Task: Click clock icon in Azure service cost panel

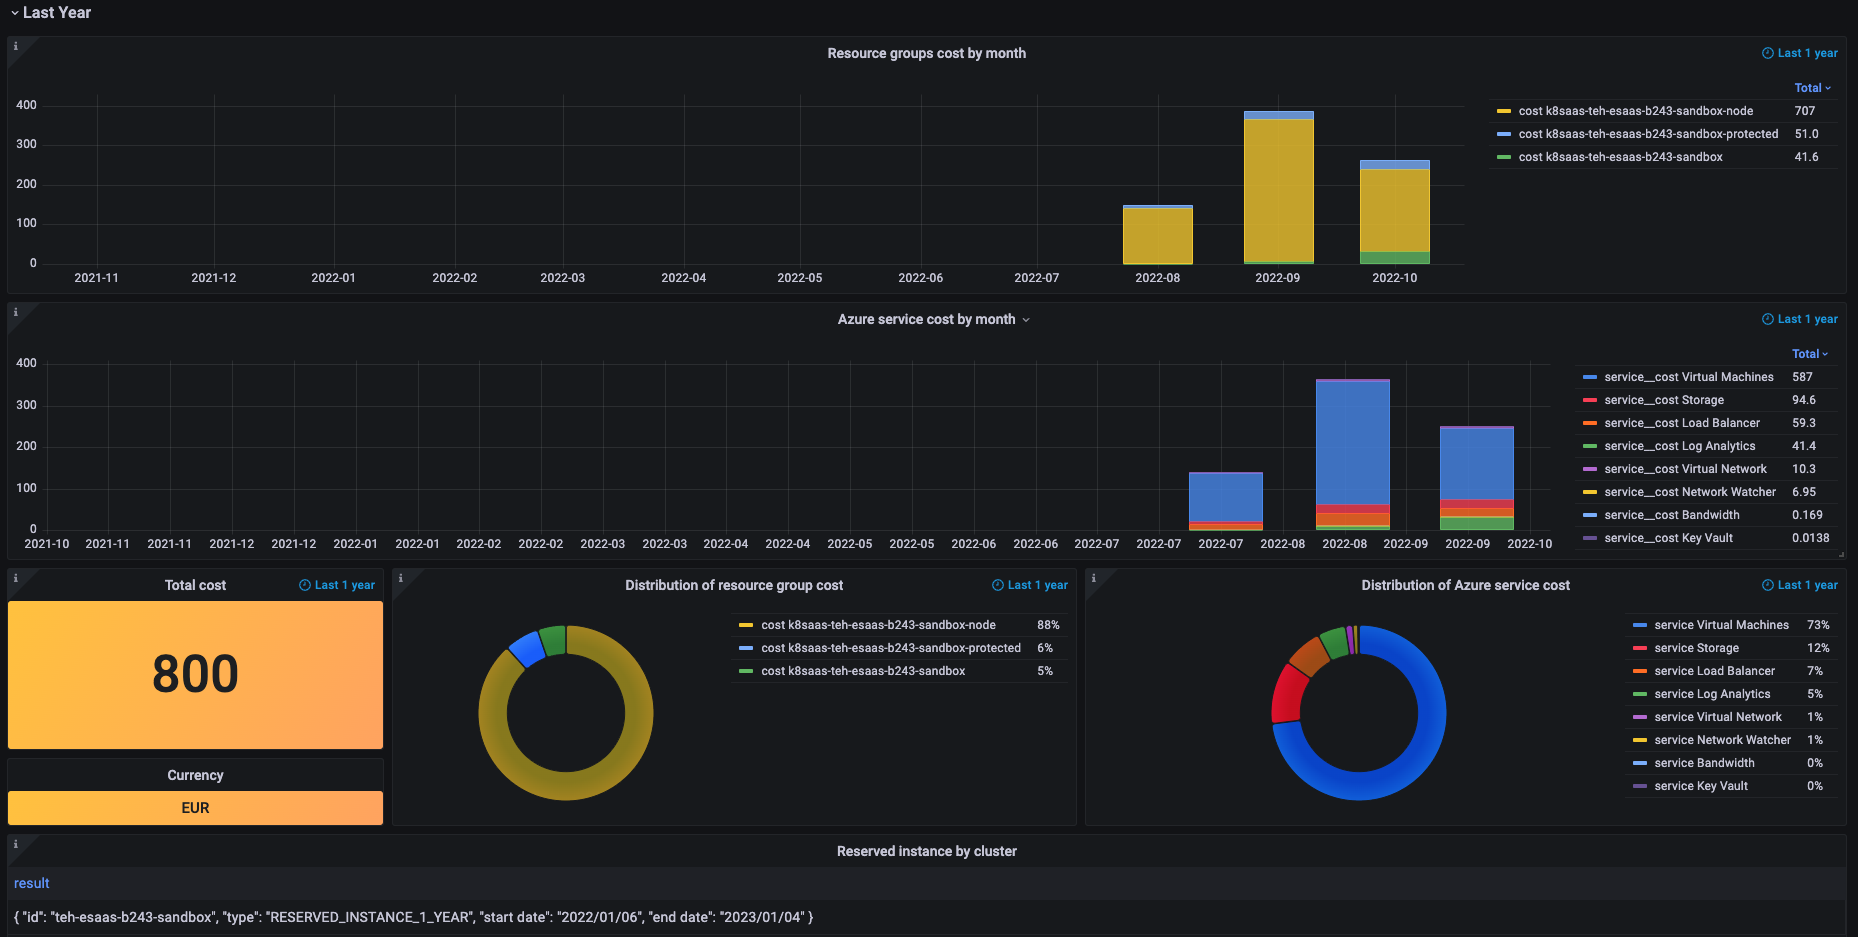Action: [x=1767, y=319]
